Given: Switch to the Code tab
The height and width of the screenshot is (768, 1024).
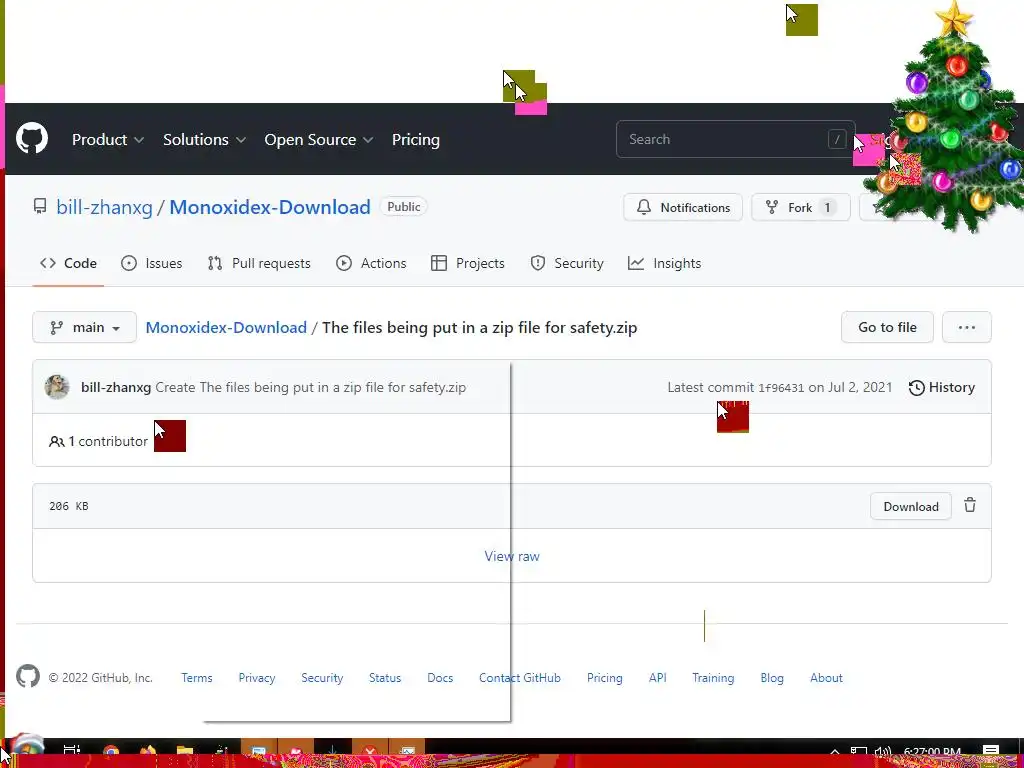Looking at the screenshot, I should (68, 263).
